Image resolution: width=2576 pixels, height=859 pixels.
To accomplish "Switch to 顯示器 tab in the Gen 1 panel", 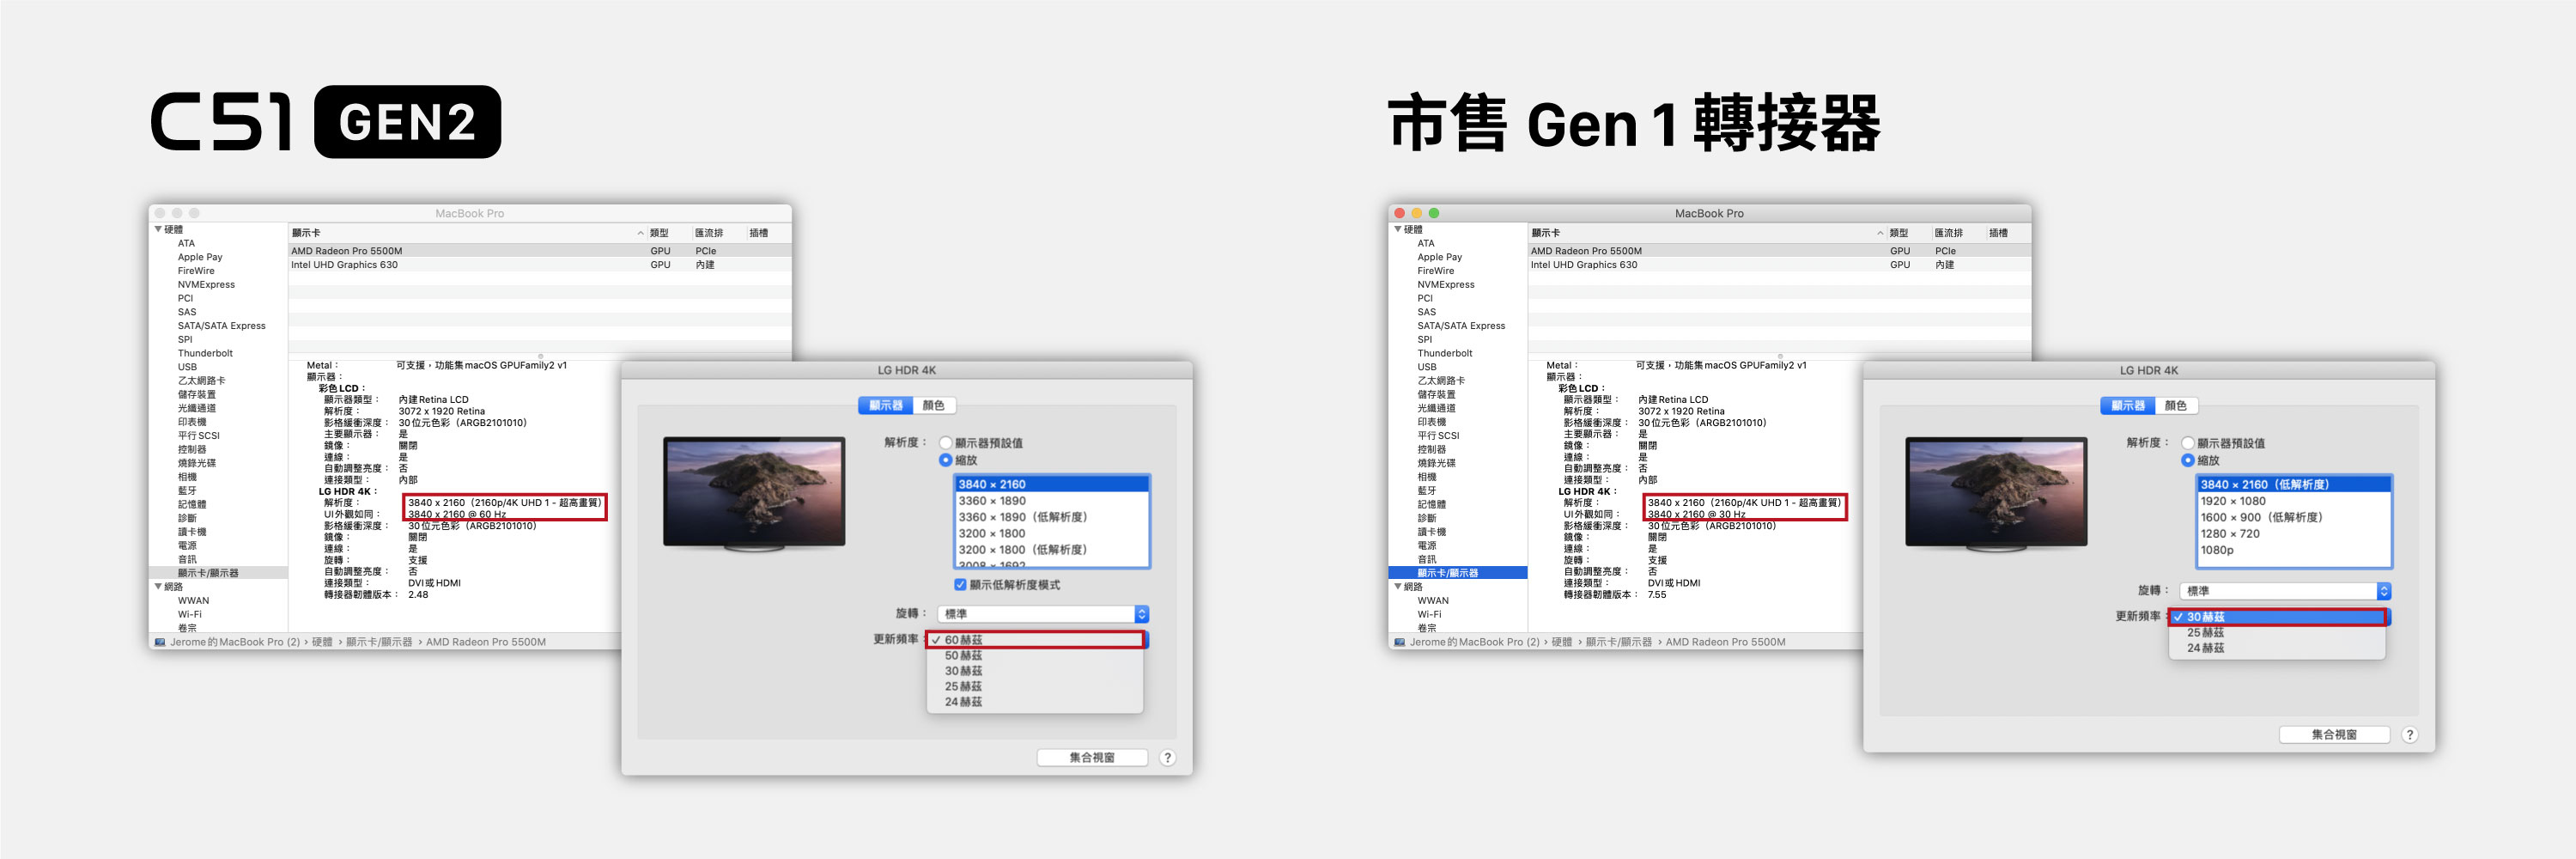I will tap(2127, 405).
